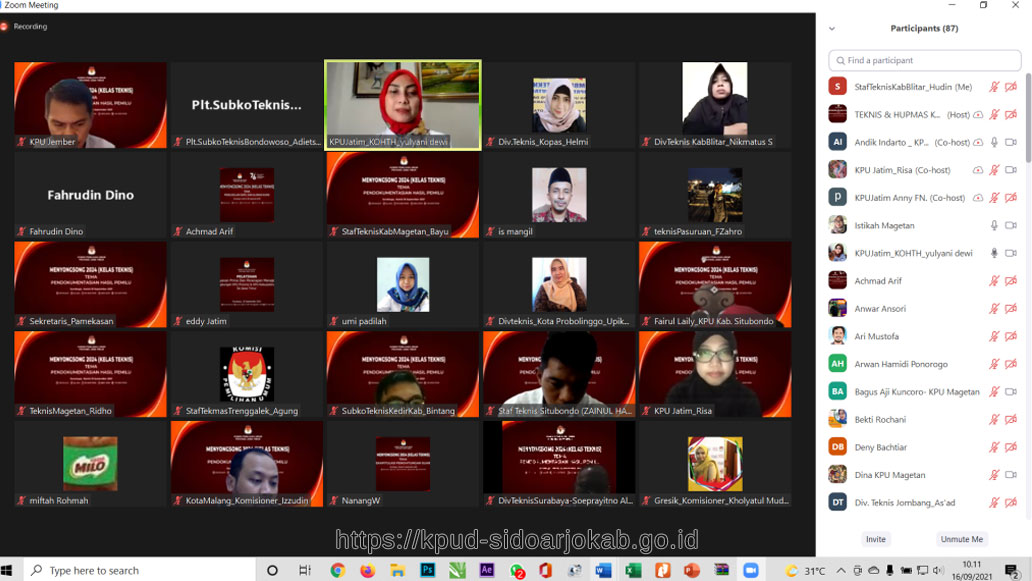Viewport: 1032px width, 581px height.
Task: Click video icon for Bagus Aji Kuncoro
Action: click(1011, 392)
